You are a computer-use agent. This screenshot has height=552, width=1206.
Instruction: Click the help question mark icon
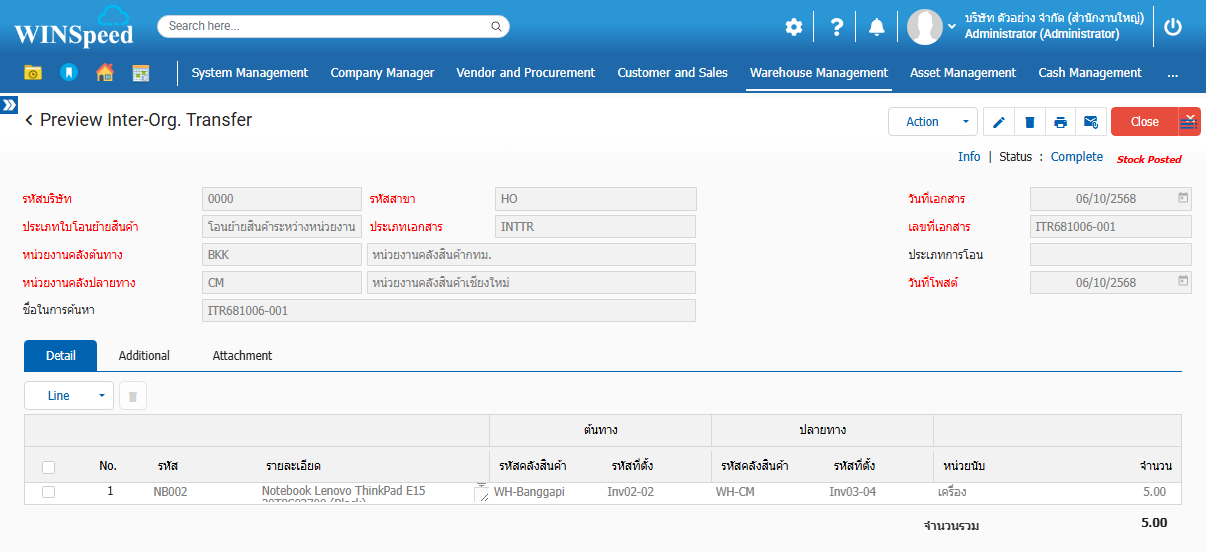836,27
